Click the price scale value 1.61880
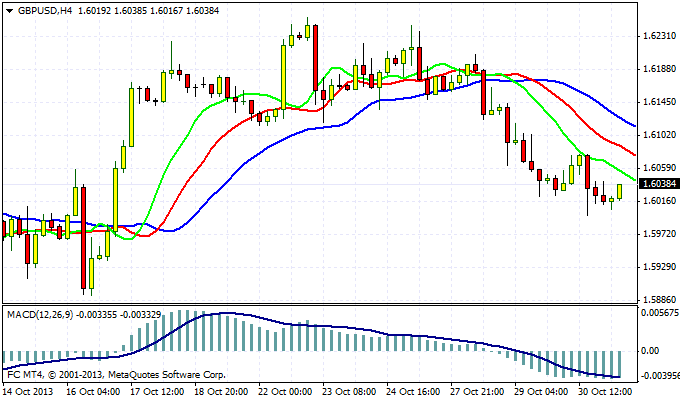 click(658, 69)
